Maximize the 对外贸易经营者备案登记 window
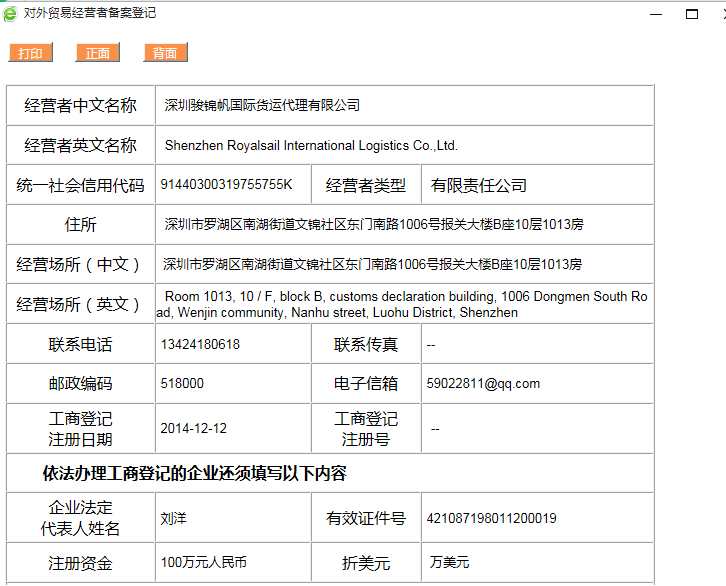 coord(692,14)
